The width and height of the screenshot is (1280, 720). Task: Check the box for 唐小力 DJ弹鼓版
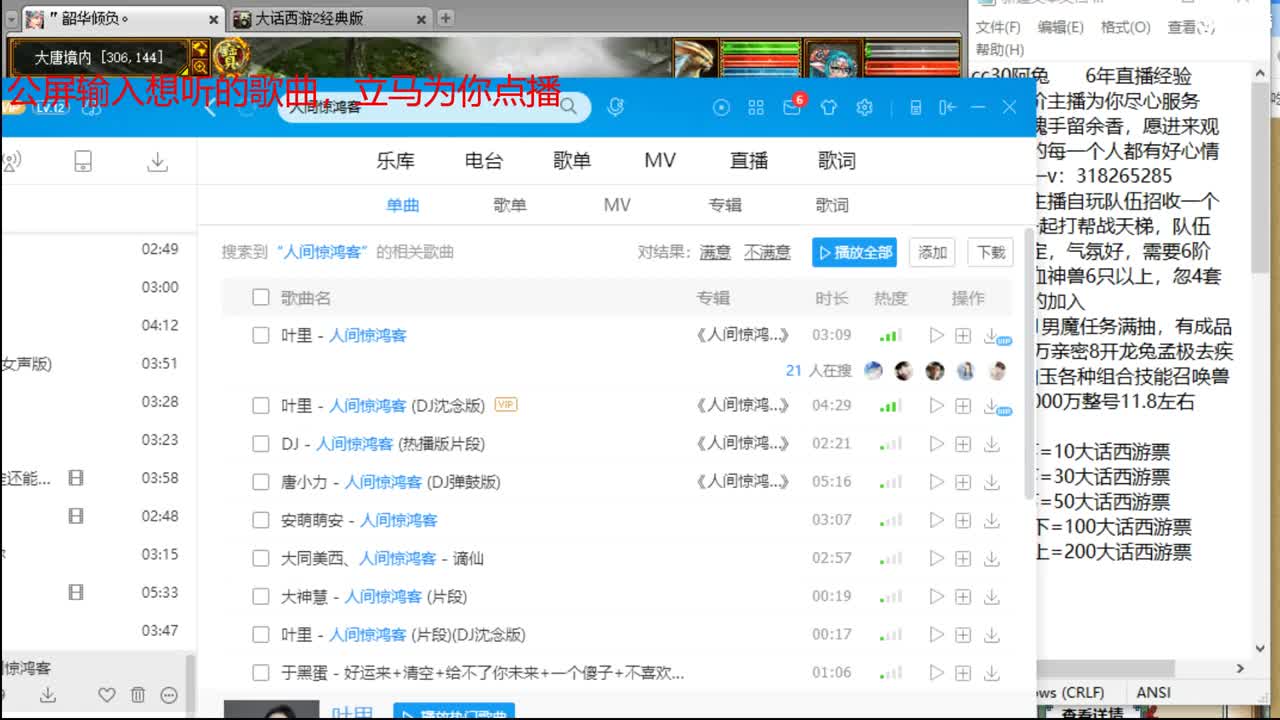click(261, 482)
